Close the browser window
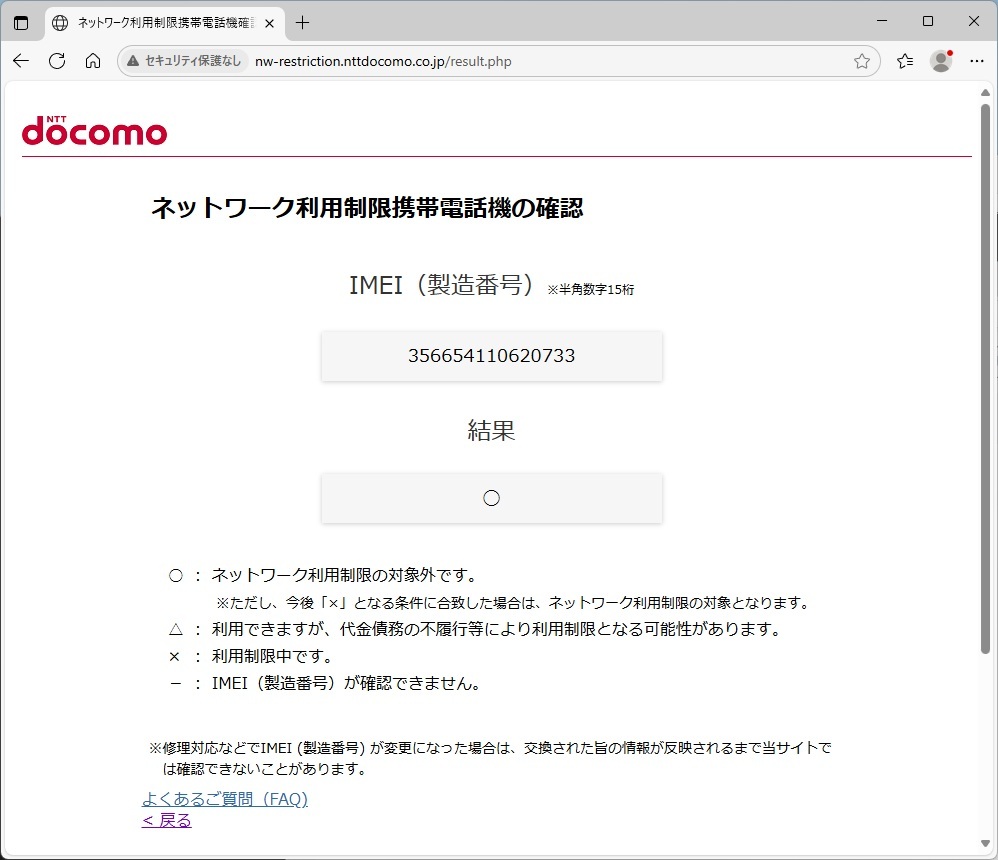This screenshot has width=998, height=860. [x=974, y=21]
